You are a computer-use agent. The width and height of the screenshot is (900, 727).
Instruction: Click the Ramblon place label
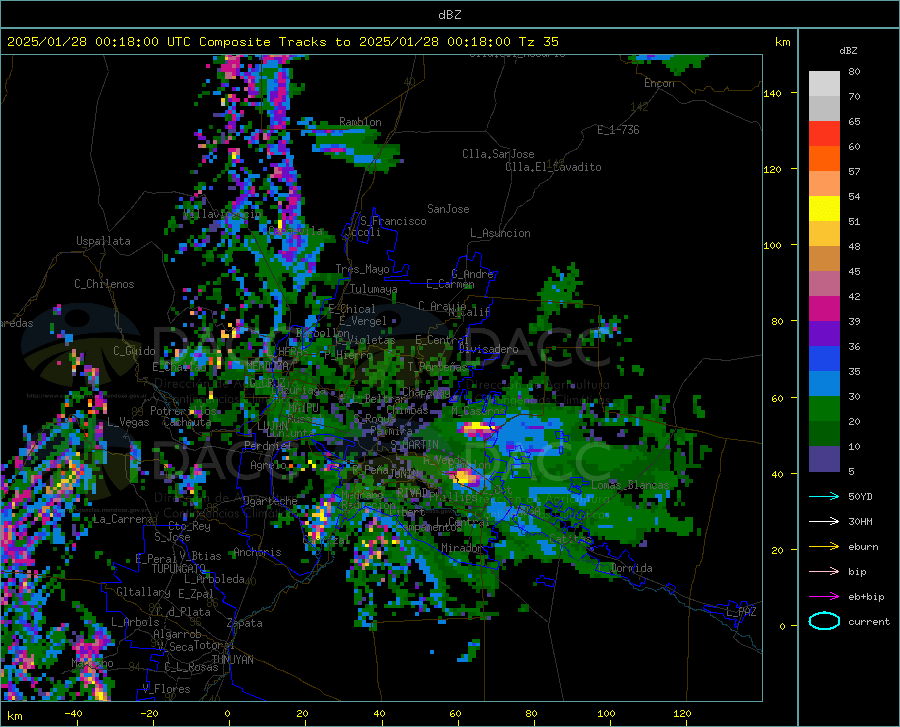click(x=360, y=122)
